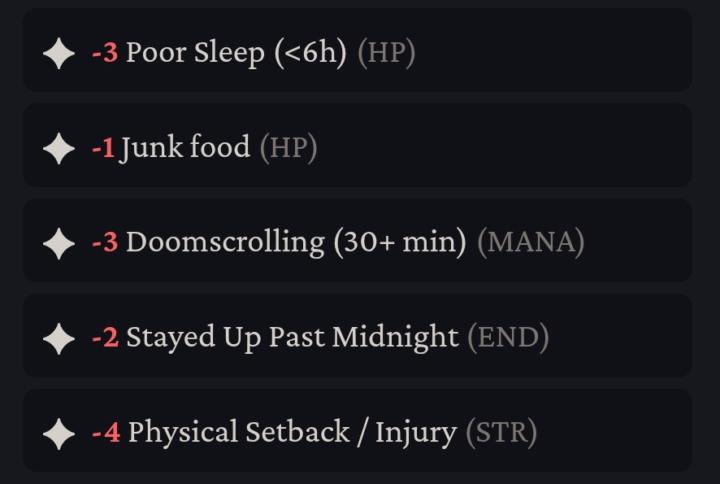Click the red -4 value for Physical Setback

(106, 433)
